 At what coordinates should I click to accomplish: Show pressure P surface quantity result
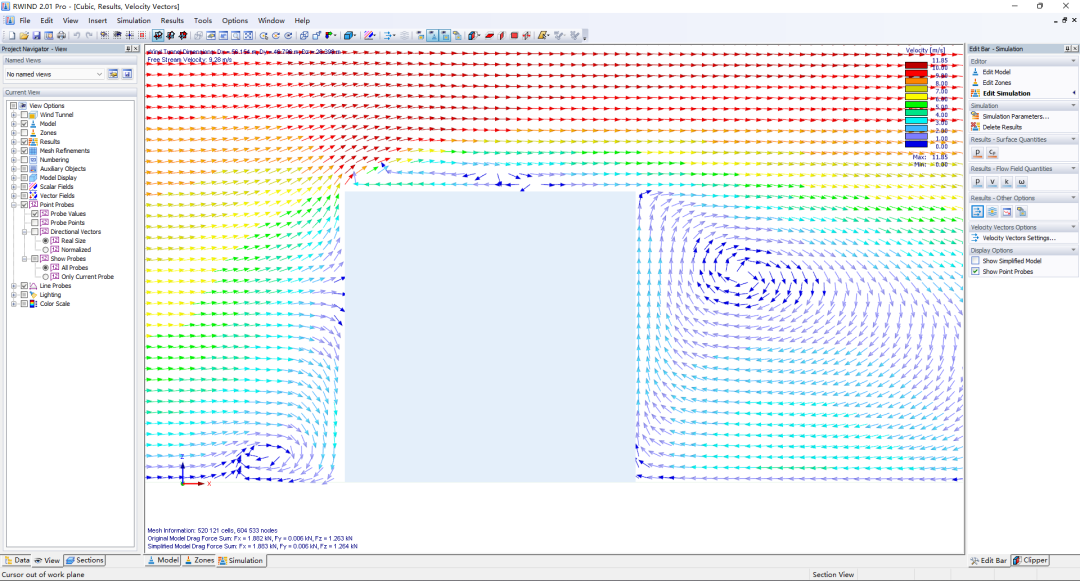pyautogui.click(x=977, y=153)
